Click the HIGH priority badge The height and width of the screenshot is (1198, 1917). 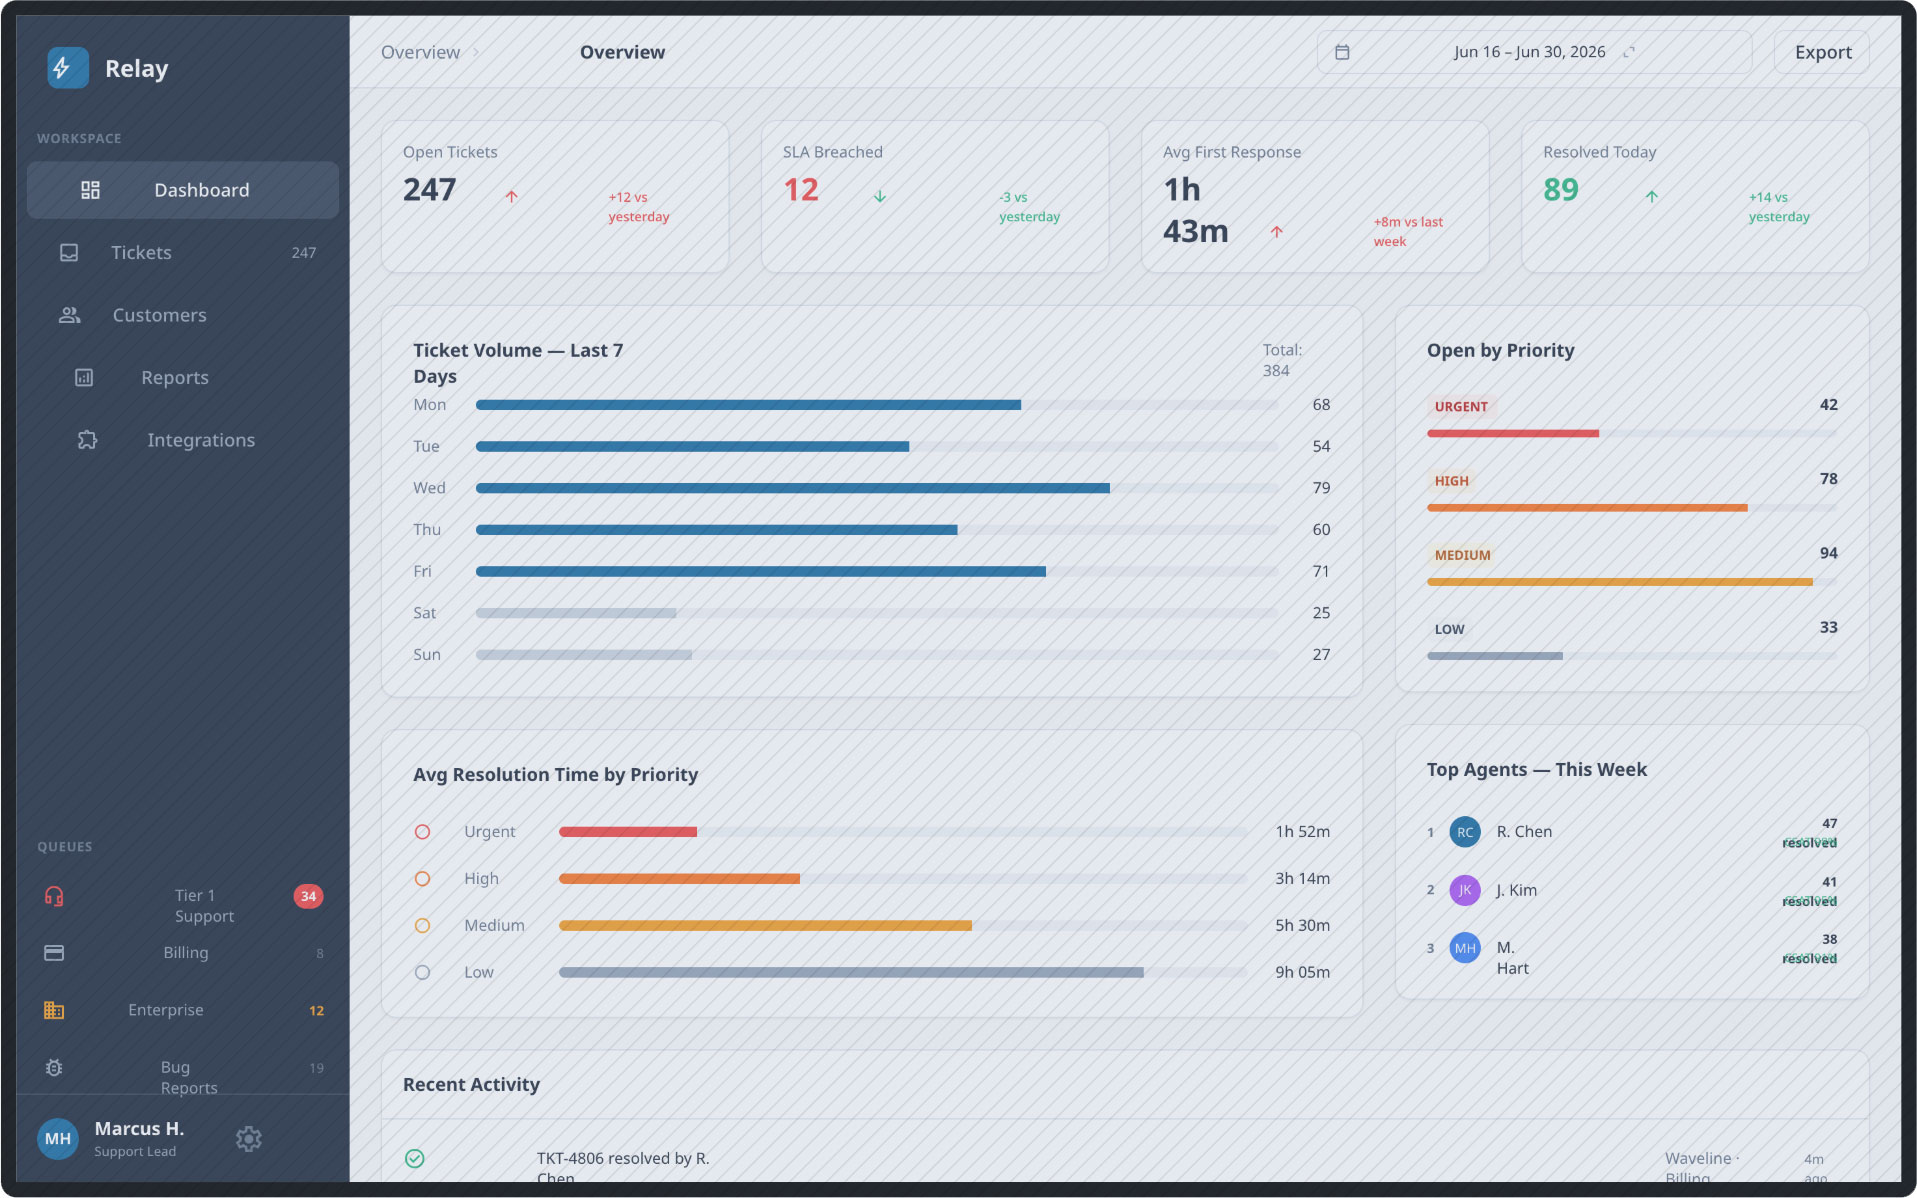click(1451, 481)
